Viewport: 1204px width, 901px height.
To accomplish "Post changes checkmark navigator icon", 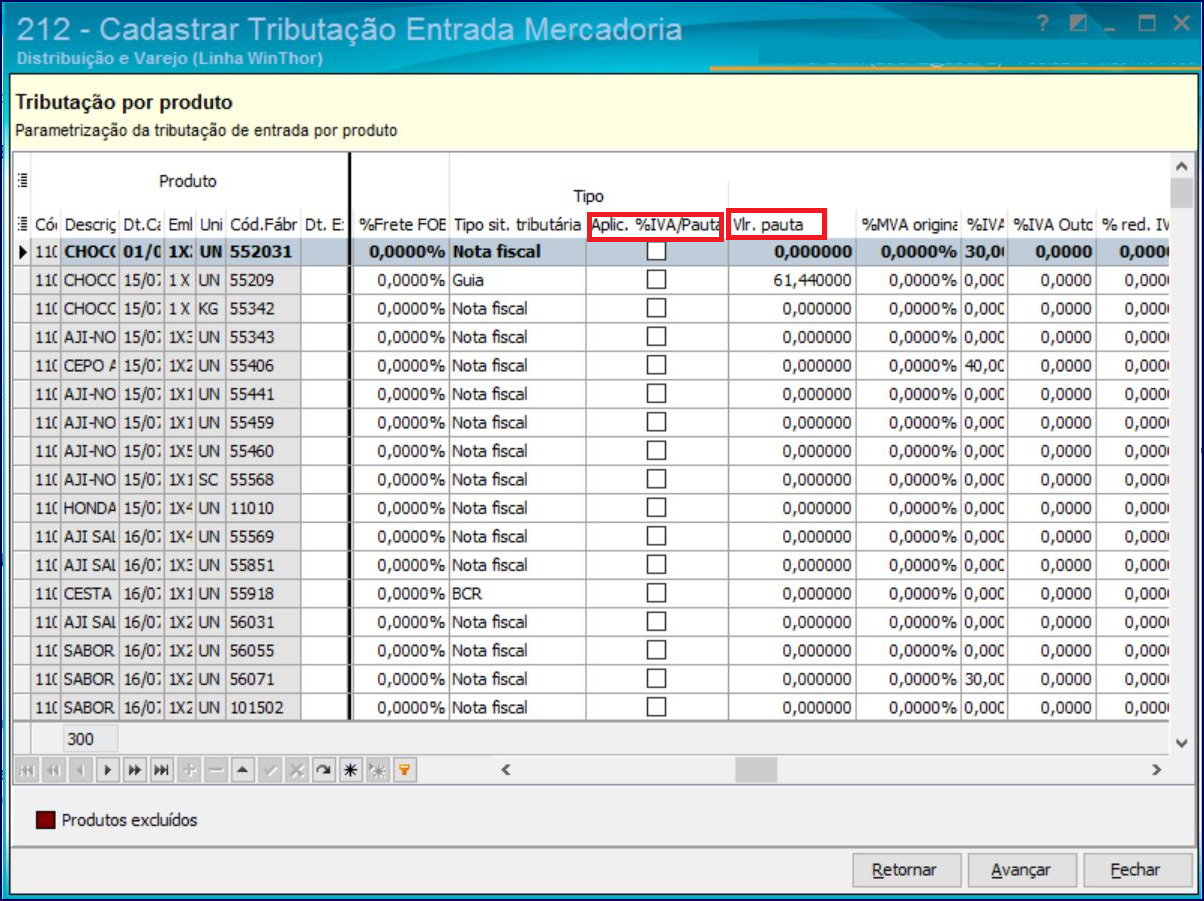I will (270, 770).
